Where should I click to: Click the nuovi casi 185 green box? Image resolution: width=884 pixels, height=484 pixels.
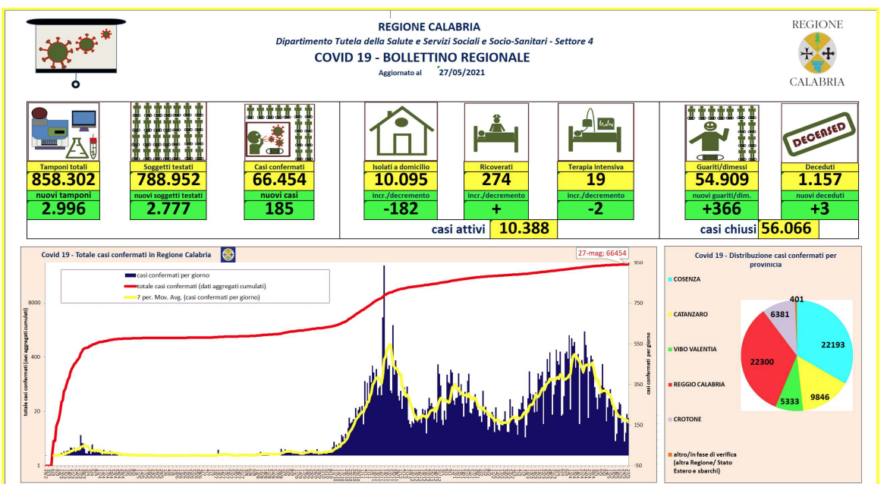tap(279, 211)
